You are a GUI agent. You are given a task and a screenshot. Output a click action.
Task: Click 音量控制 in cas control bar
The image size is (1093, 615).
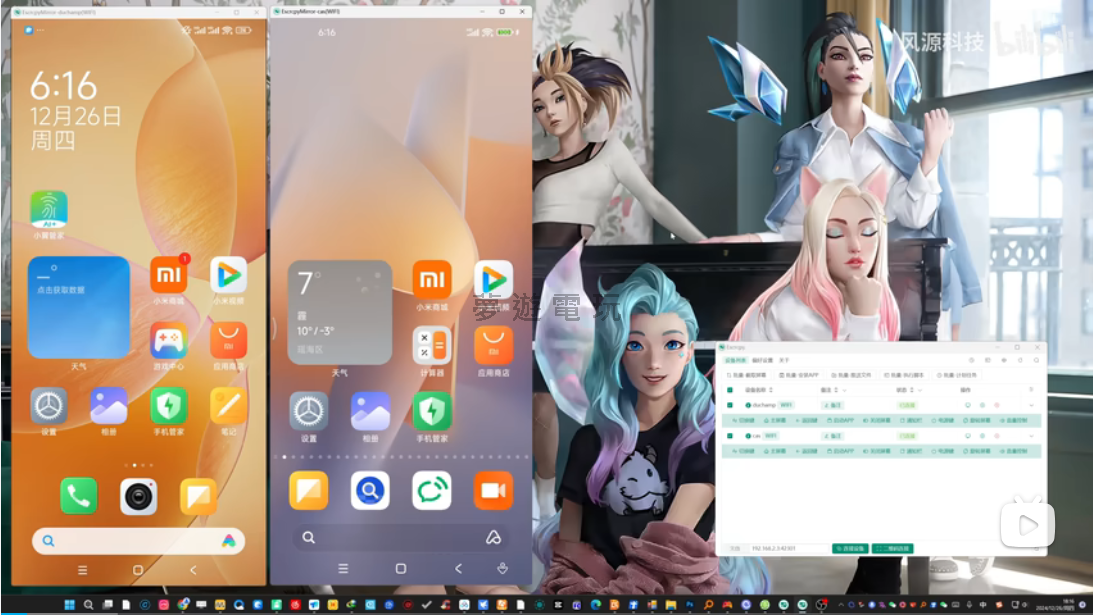pyautogui.click(x=1014, y=451)
